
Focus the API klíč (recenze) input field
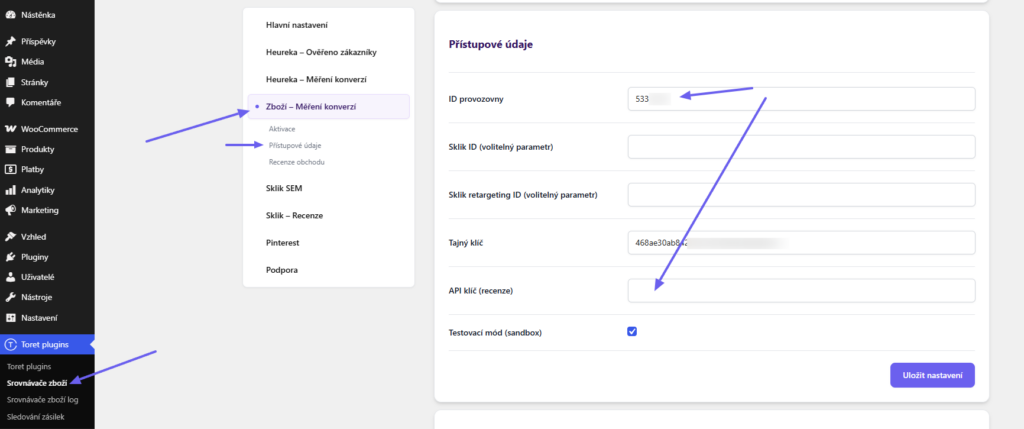tap(801, 291)
